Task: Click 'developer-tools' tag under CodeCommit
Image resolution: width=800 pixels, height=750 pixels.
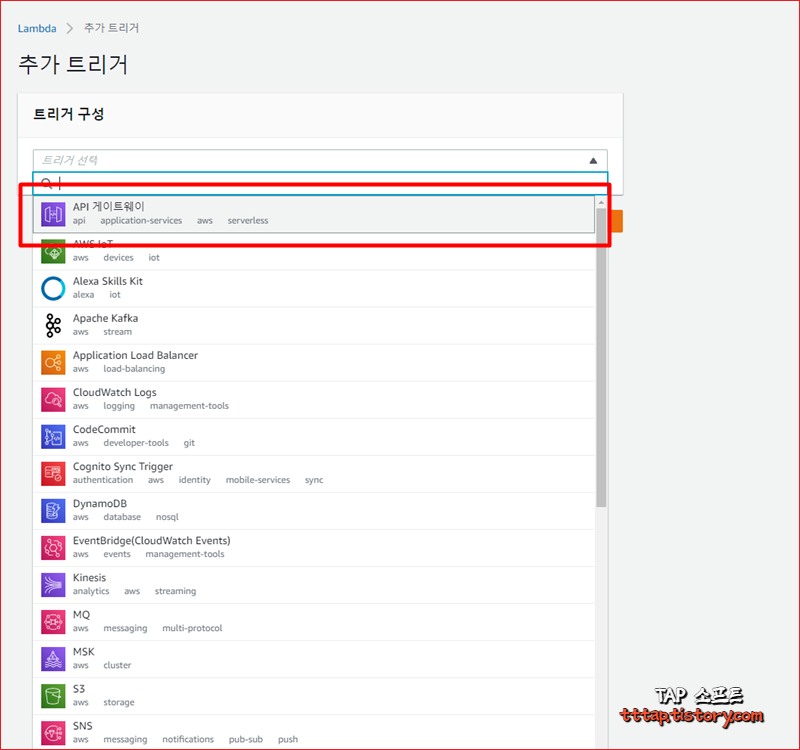Action: (x=136, y=443)
